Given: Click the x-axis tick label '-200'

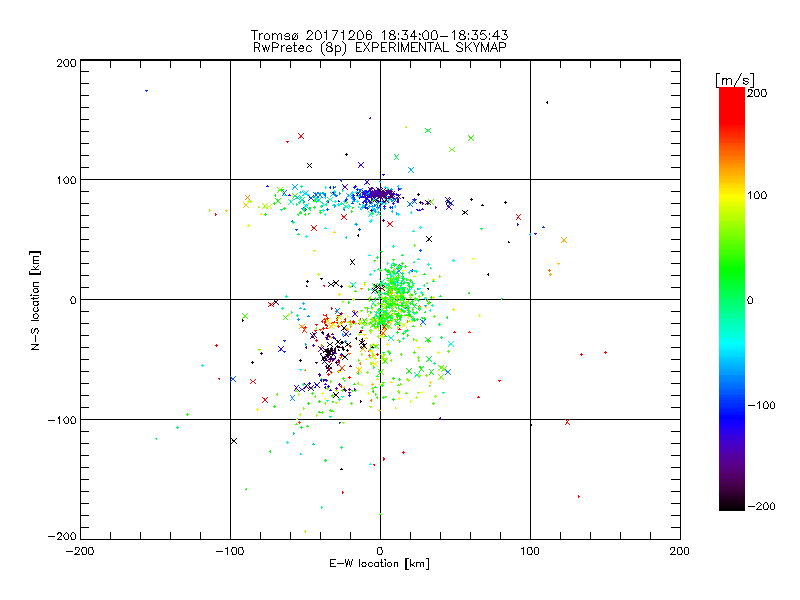Looking at the screenshot, I should click(80, 552).
